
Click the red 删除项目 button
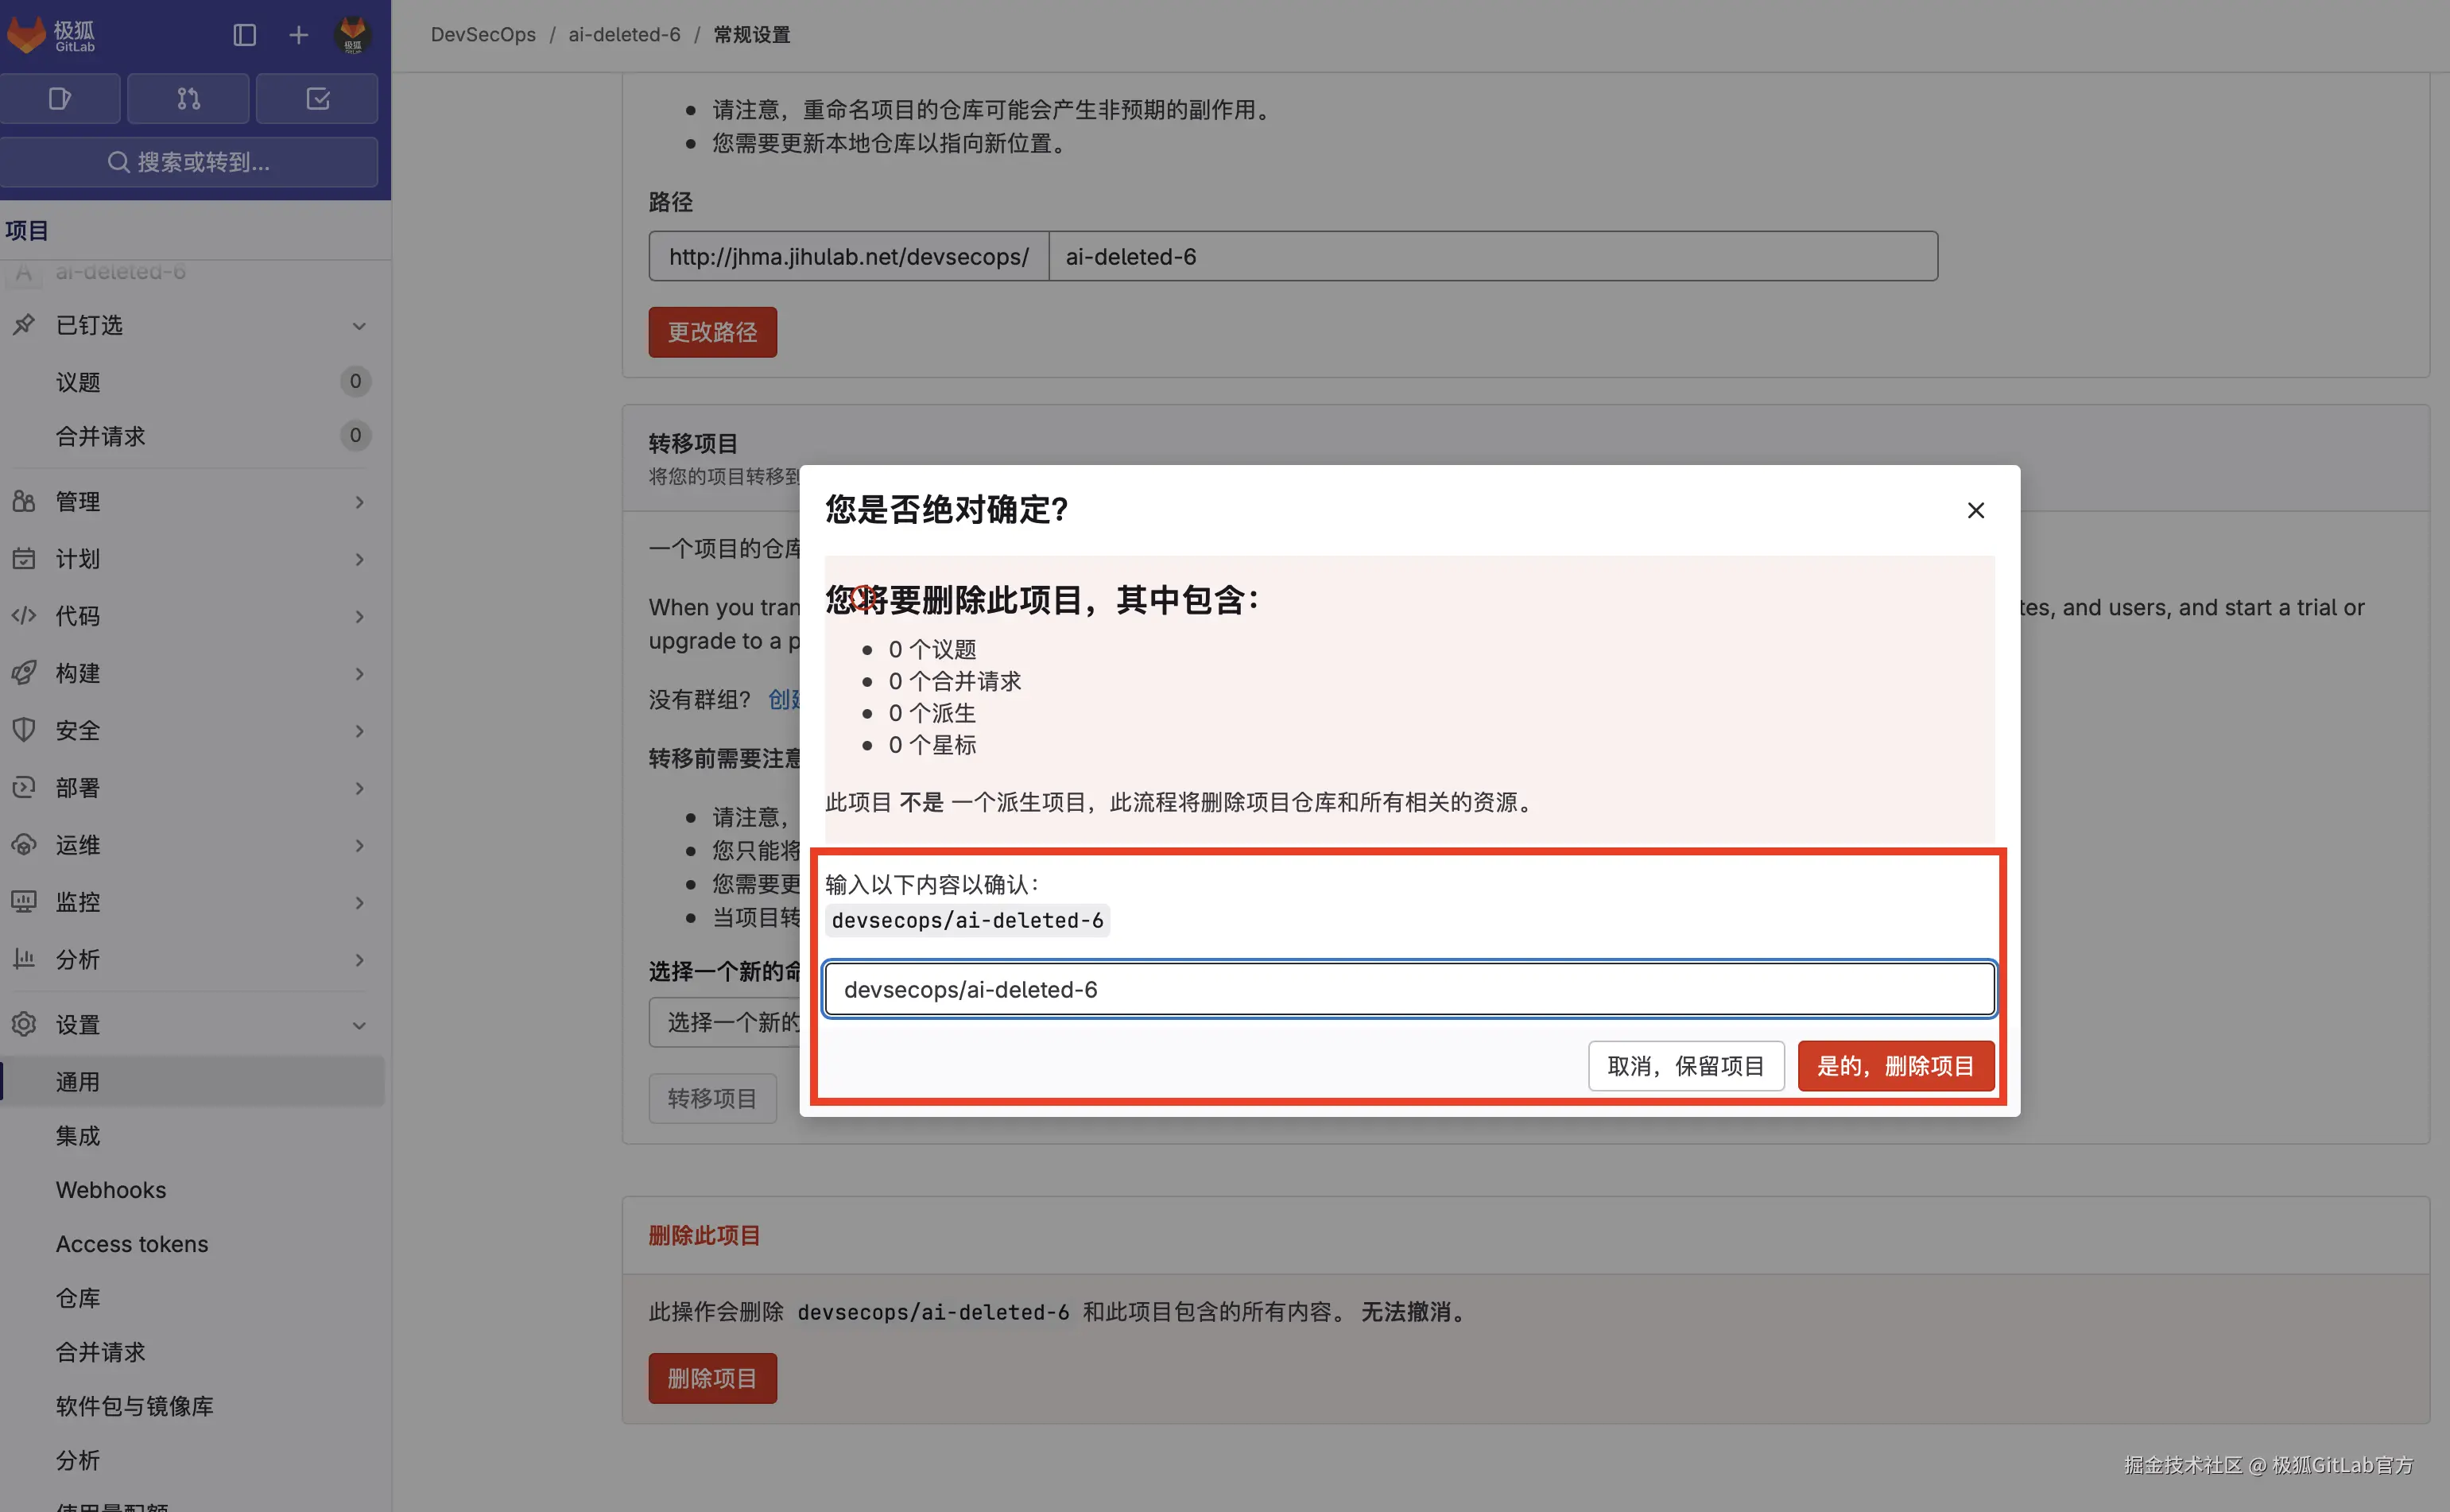click(x=712, y=1377)
